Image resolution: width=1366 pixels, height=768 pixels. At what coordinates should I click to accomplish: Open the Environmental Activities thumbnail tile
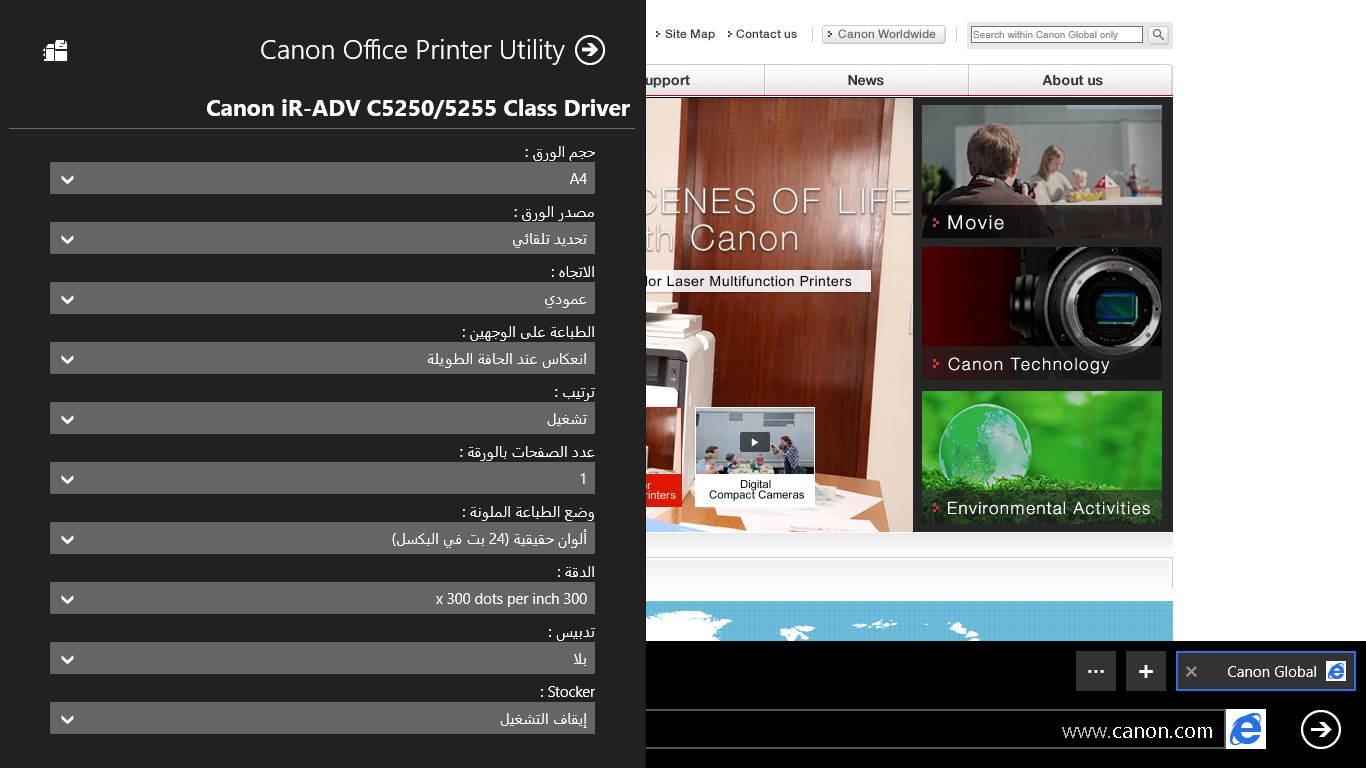click(x=1042, y=457)
